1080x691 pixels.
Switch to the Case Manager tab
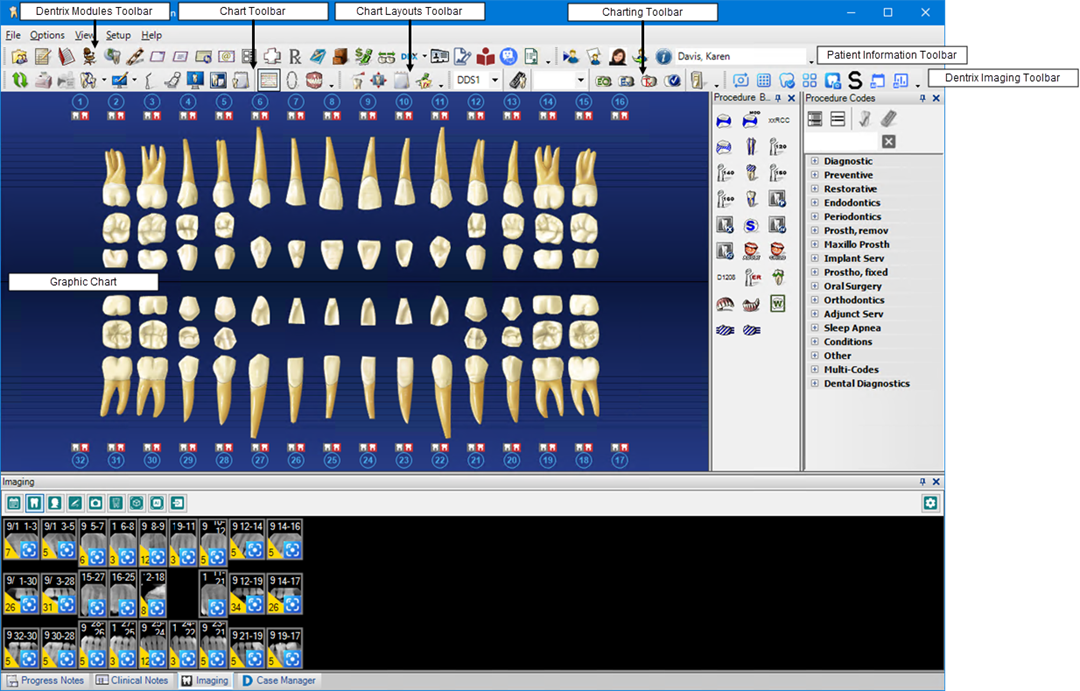[278, 681]
